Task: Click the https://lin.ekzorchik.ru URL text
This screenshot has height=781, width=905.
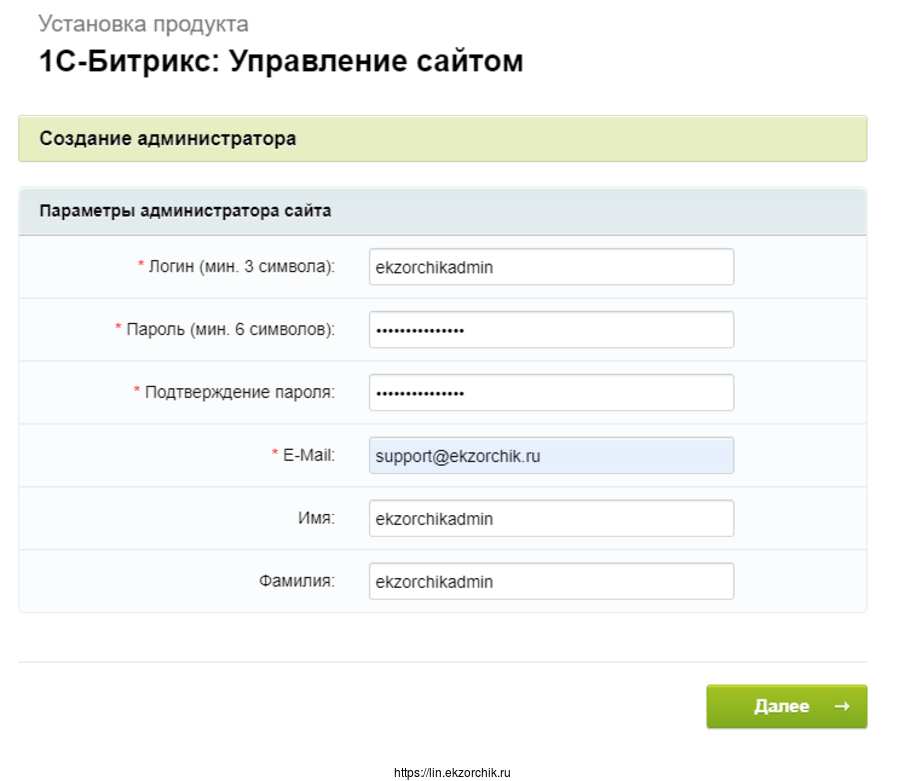Action: [x=452, y=773]
